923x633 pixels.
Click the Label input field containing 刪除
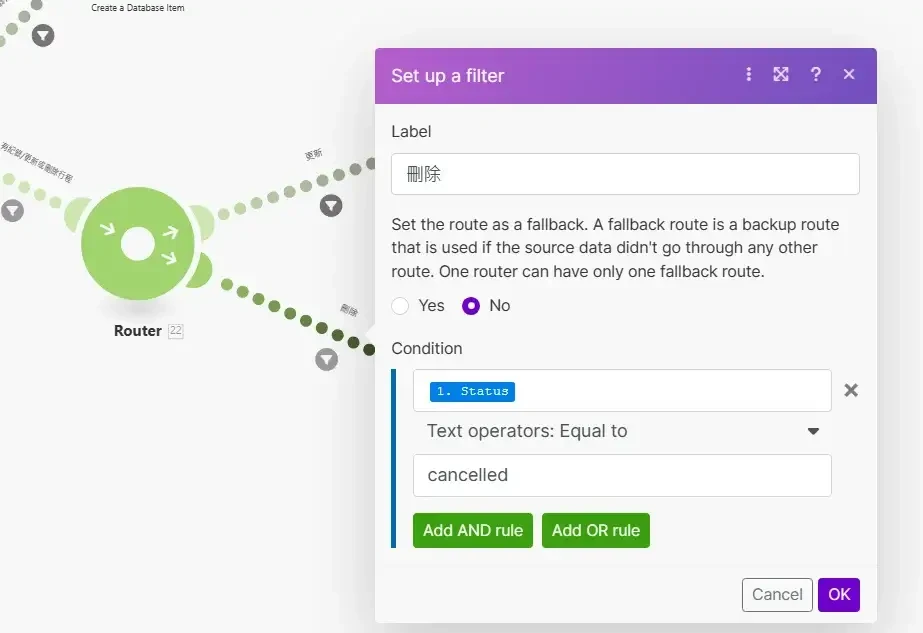(625, 174)
